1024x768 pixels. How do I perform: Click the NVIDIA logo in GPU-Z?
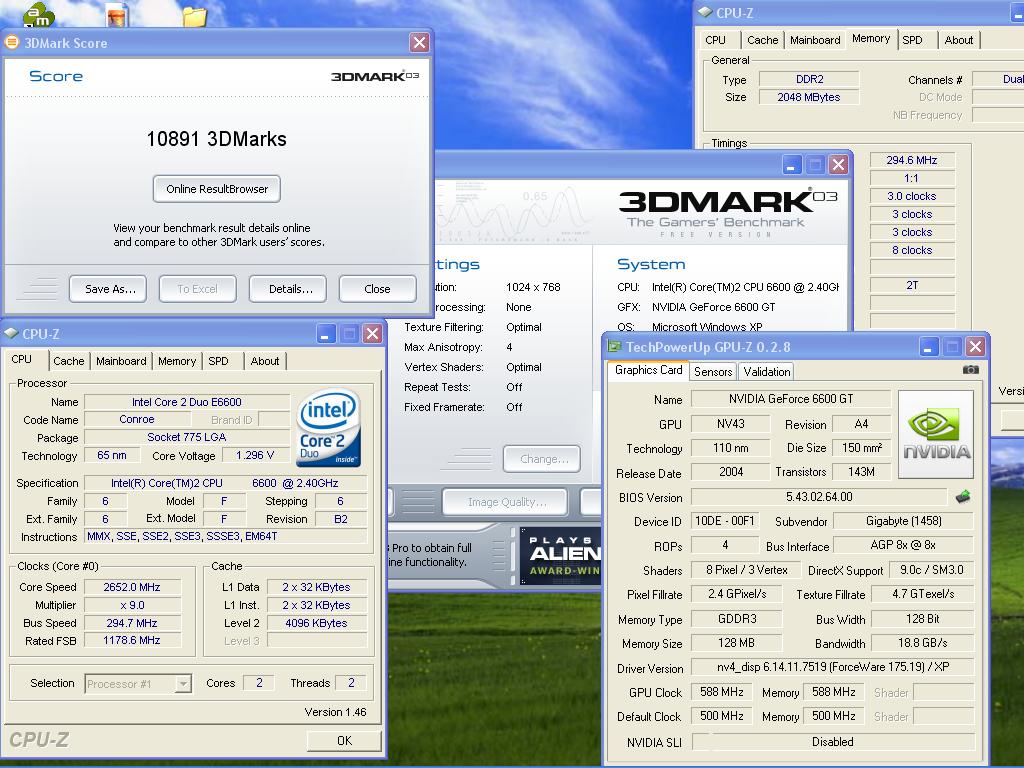coord(936,434)
